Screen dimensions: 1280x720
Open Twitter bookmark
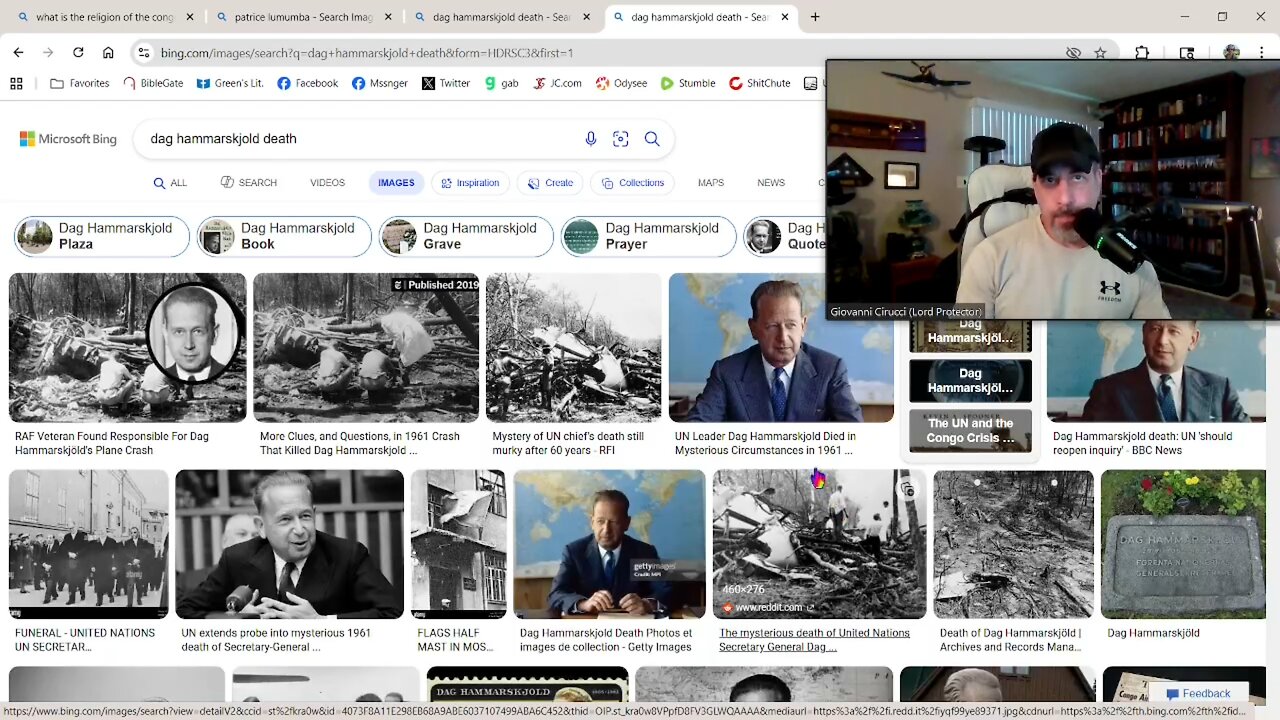pos(446,83)
